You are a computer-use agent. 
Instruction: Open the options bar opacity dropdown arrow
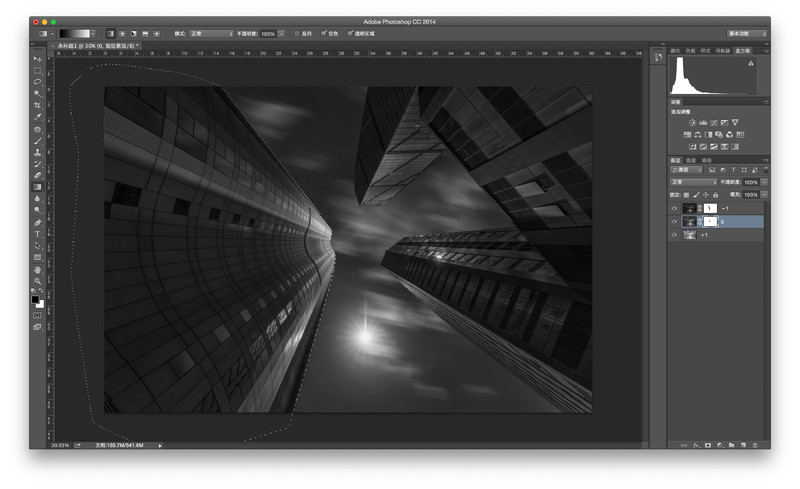(x=281, y=34)
